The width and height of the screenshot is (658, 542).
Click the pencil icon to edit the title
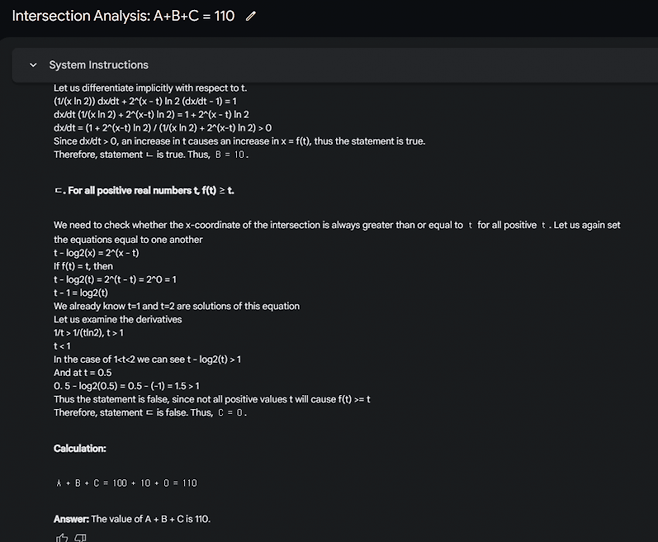pyautogui.click(x=250, y=17)
